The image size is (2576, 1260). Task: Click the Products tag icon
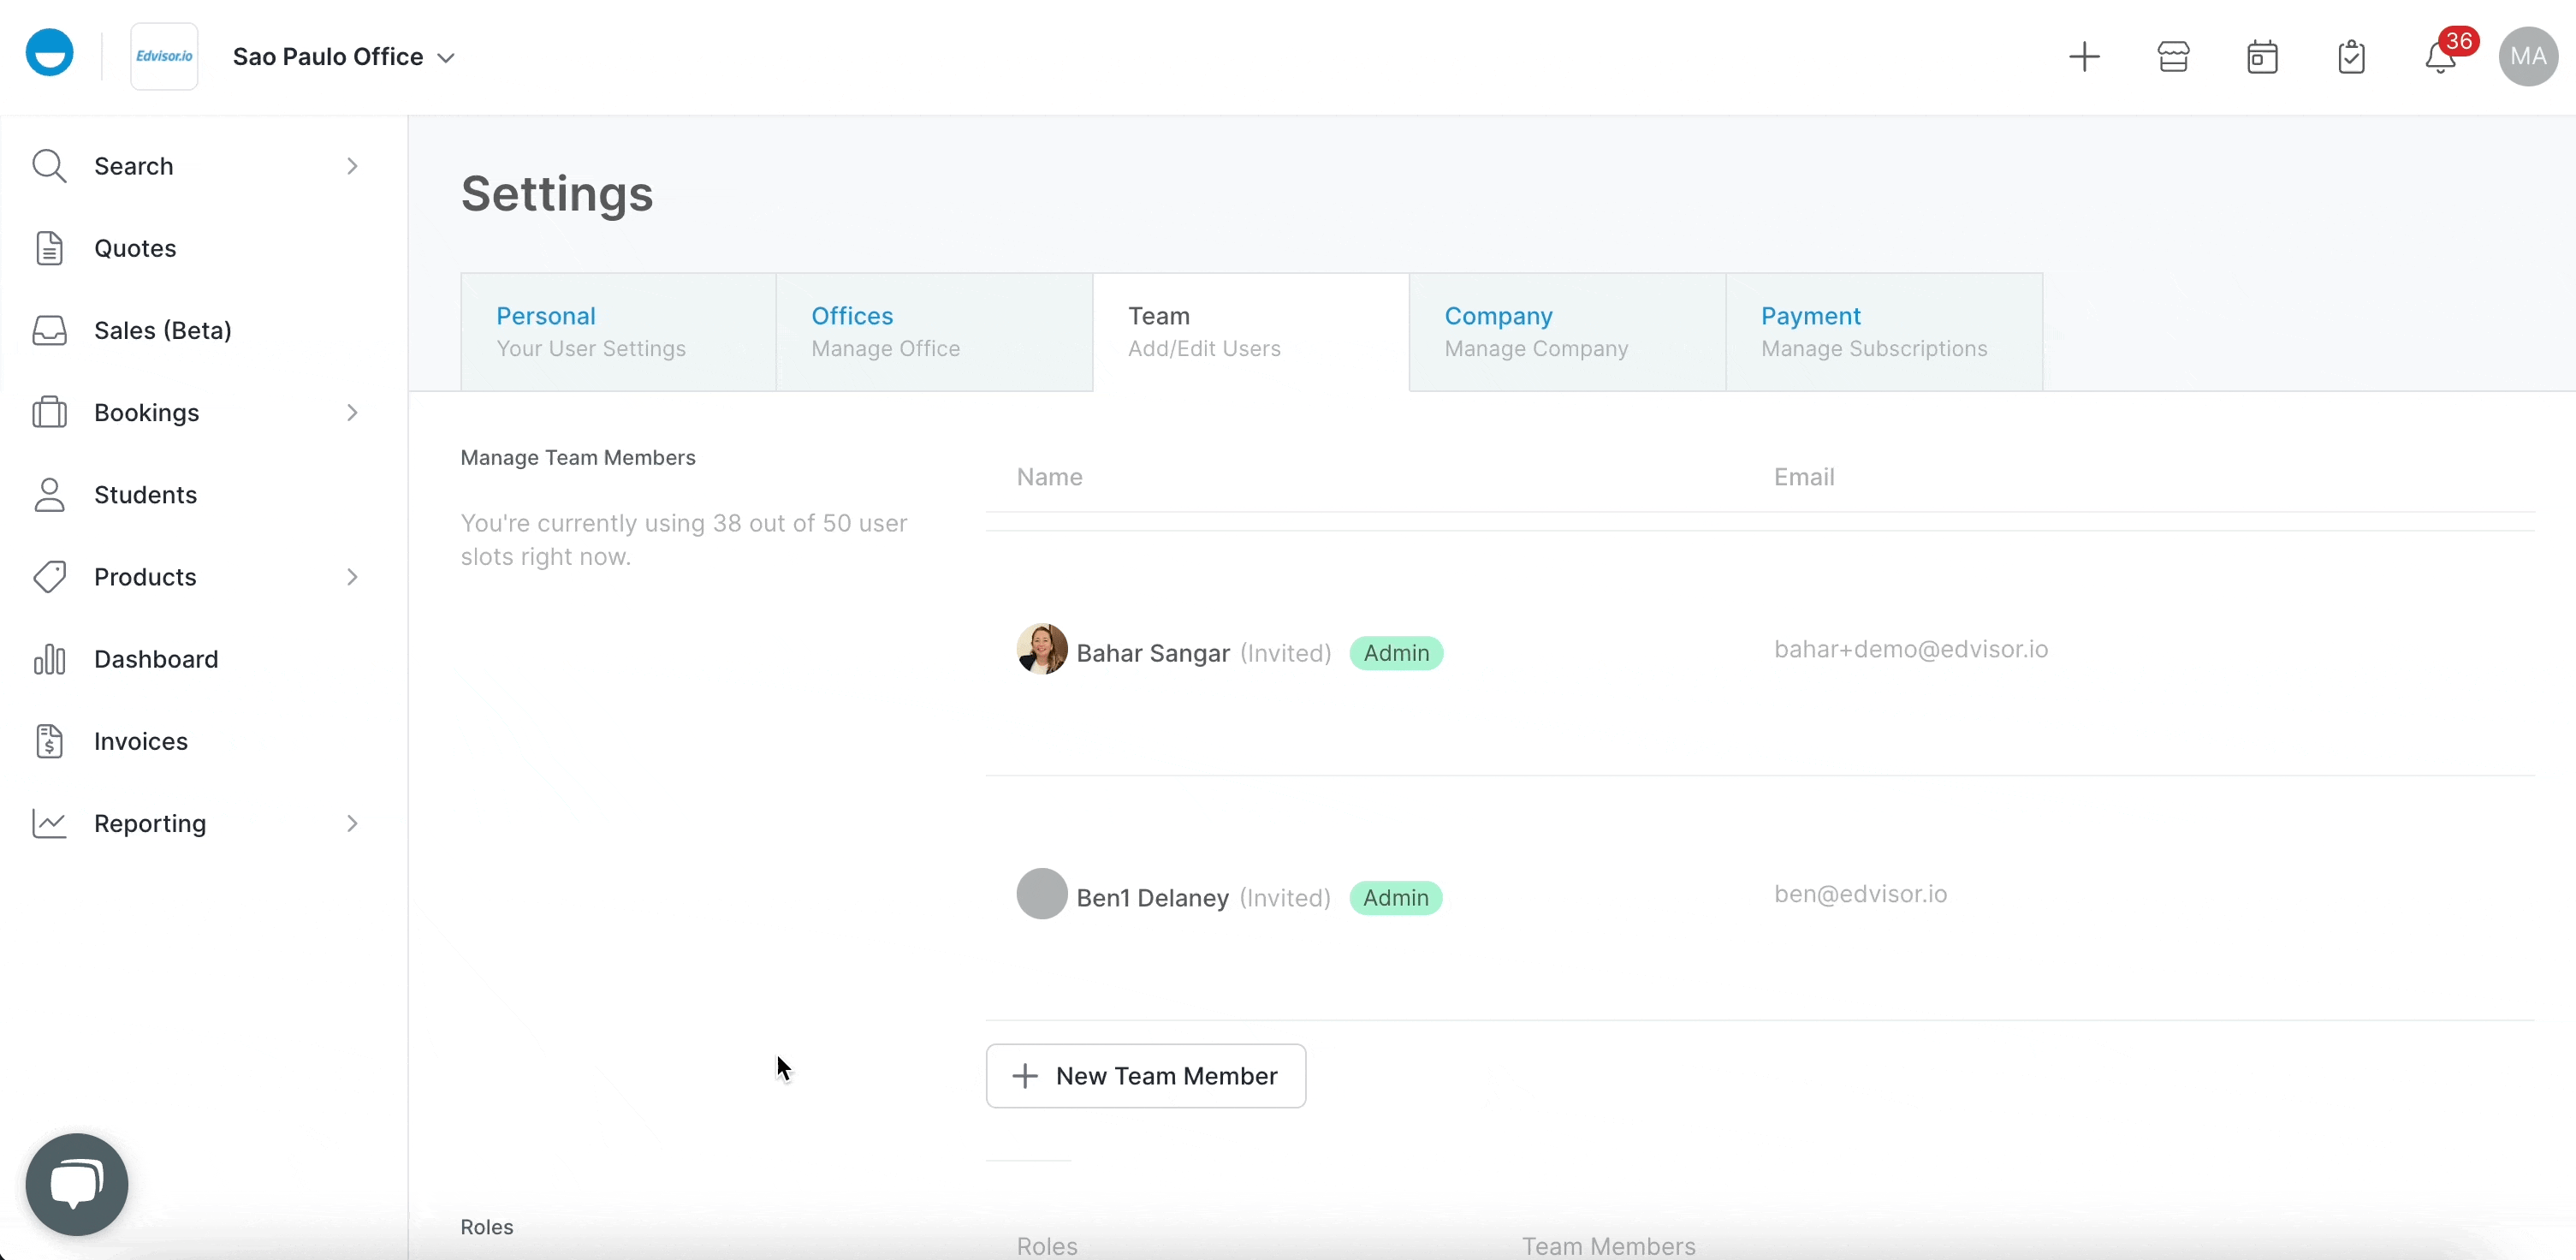click(x=48, y=577)
